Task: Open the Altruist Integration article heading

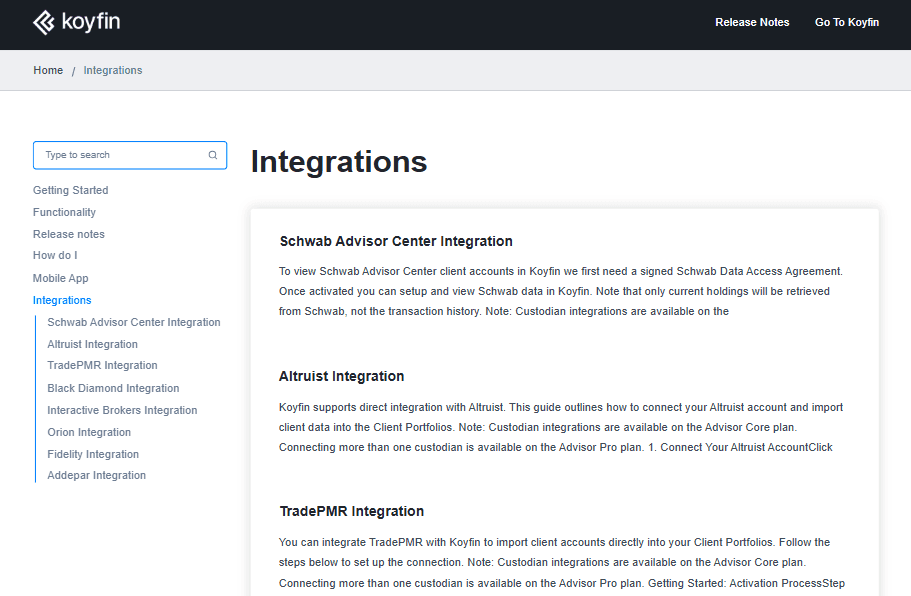Action: (341, 376)
